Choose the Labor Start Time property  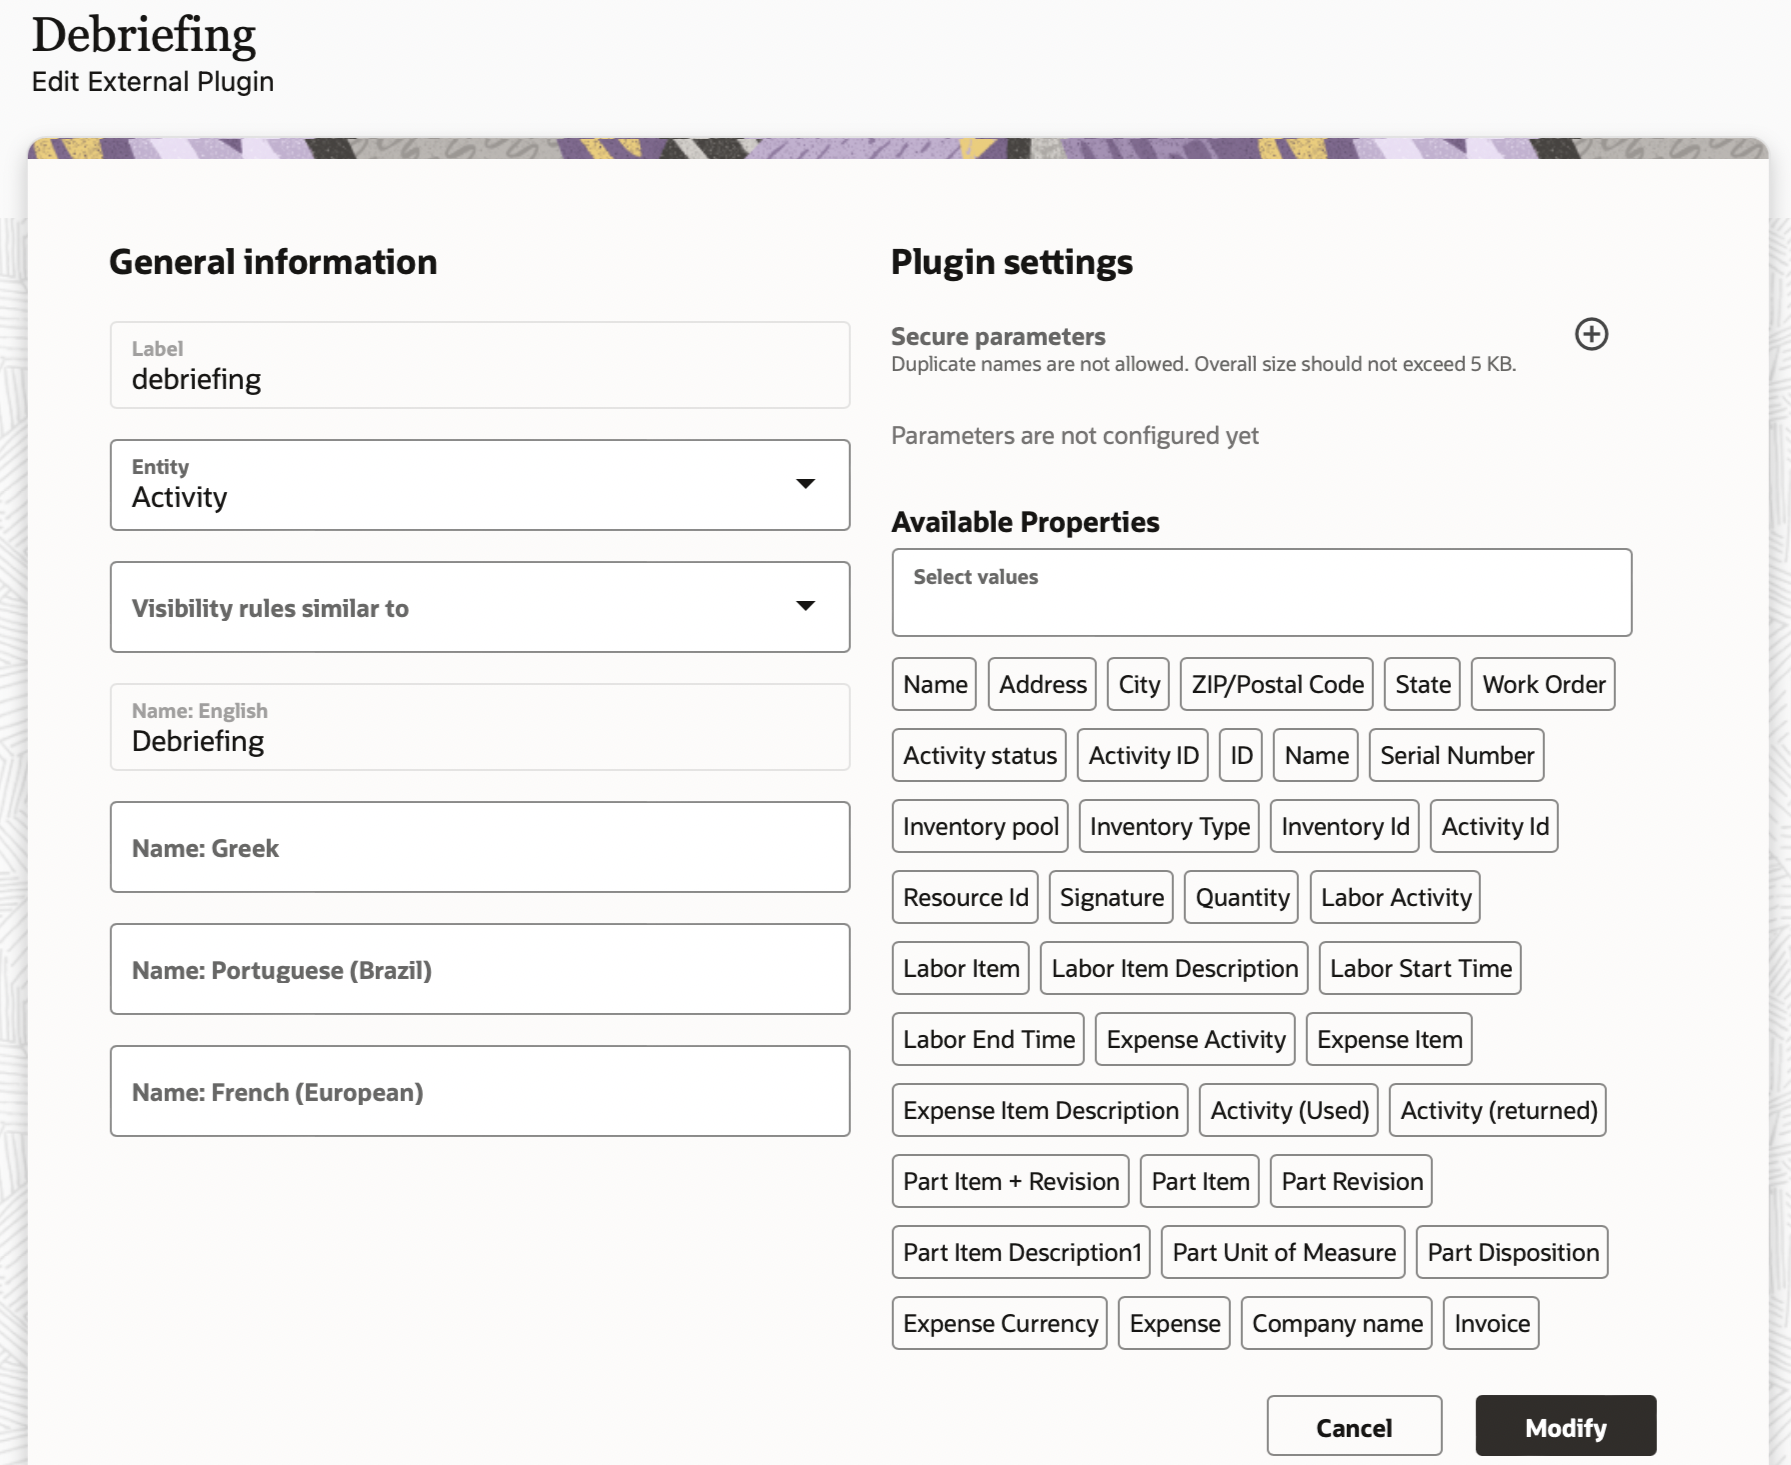coord(1420,968)
